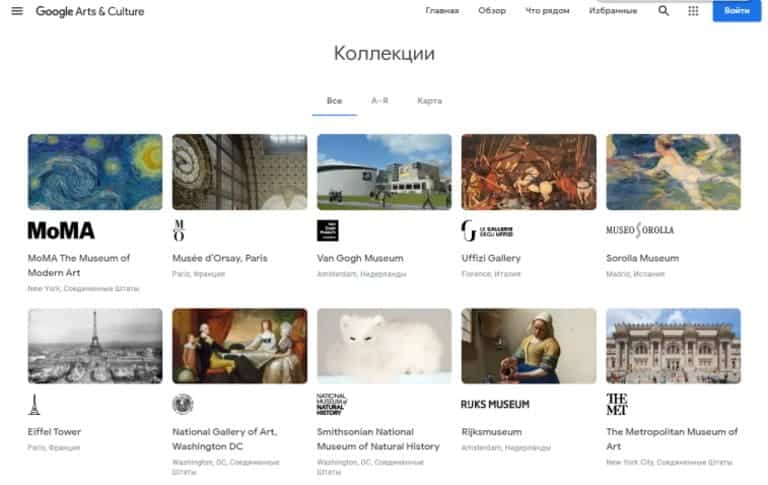Image resolution: width=768 pixels, height=485 pixels.
Task: Click the National Museum of Natural History logo
Action: point(332,405)
